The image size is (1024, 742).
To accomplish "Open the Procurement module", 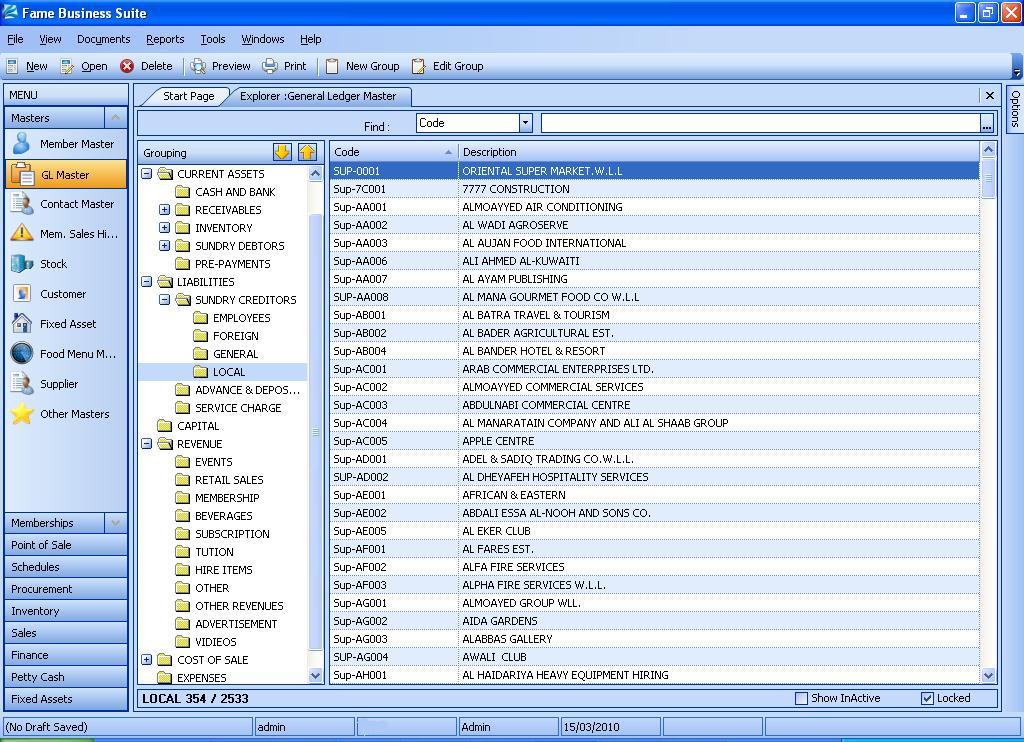I will tap(66, 589).
